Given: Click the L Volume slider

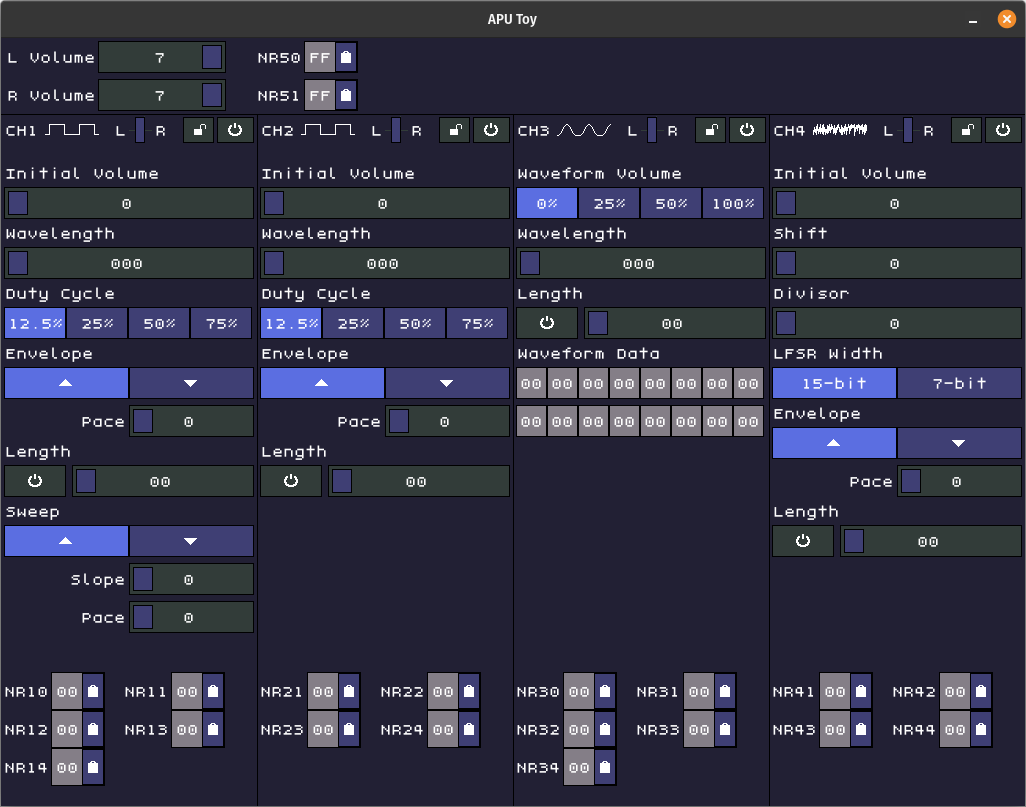Looking at the screenshot, I should 162,58.
